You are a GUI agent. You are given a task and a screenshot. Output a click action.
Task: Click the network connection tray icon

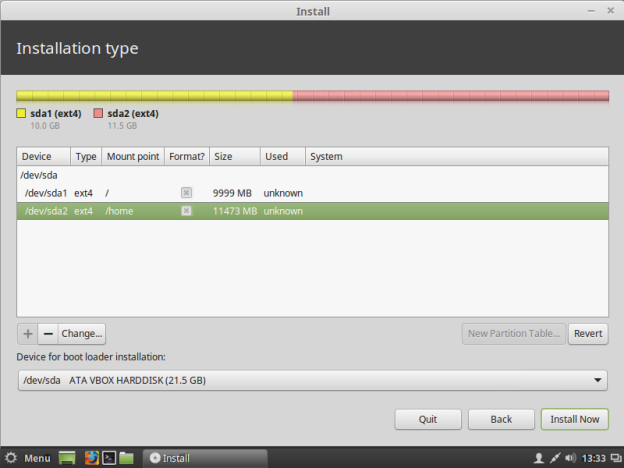(554, 458)
